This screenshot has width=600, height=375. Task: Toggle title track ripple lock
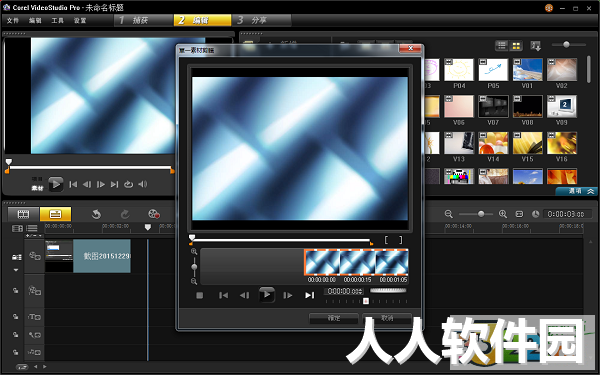pyautogui.click(x=16, y=317)
